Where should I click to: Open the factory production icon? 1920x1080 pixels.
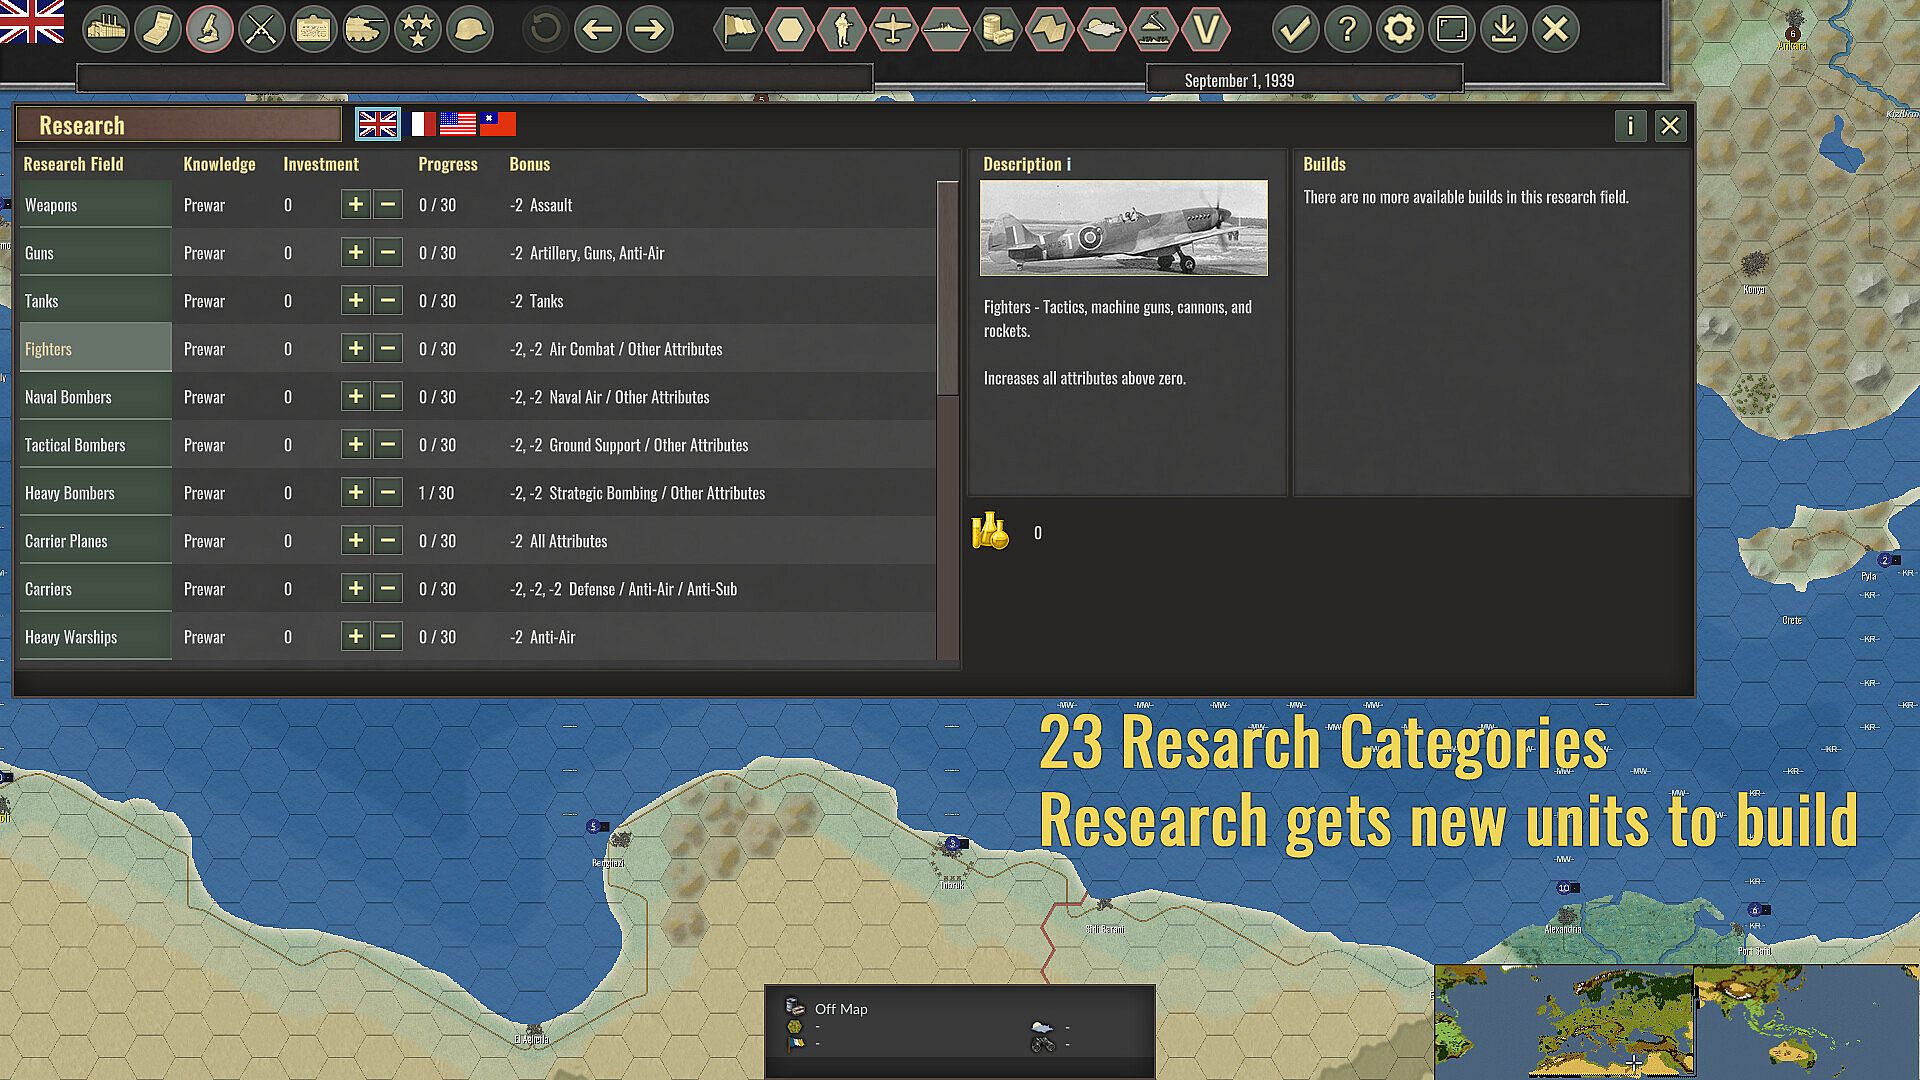tap(105, 29)
